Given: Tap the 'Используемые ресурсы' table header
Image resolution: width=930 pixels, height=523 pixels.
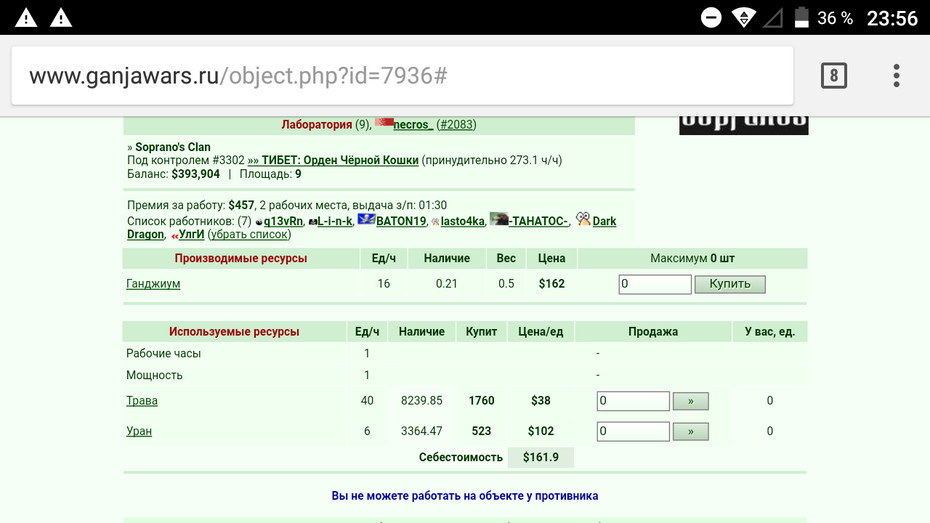Looking at the screenshot, I should [234, 331].
